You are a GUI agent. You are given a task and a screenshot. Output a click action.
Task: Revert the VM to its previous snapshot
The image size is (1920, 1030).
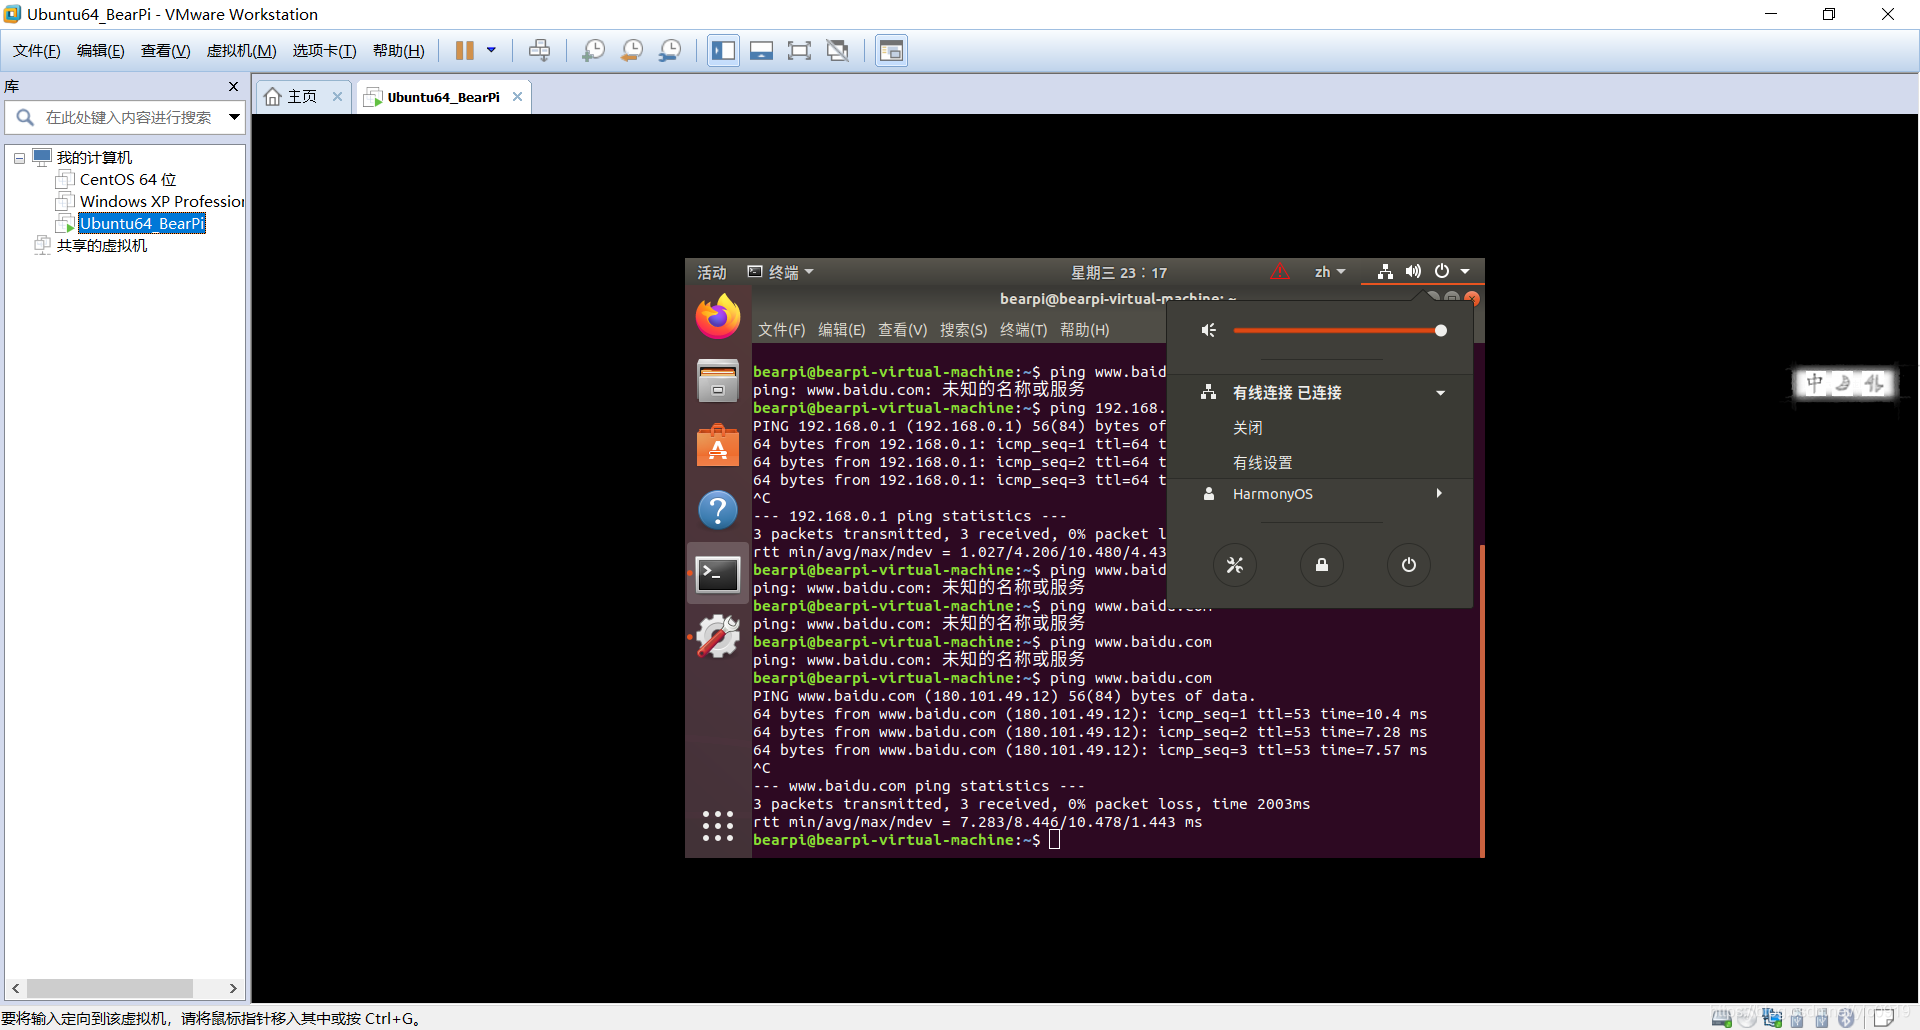[x=631, y=50]
